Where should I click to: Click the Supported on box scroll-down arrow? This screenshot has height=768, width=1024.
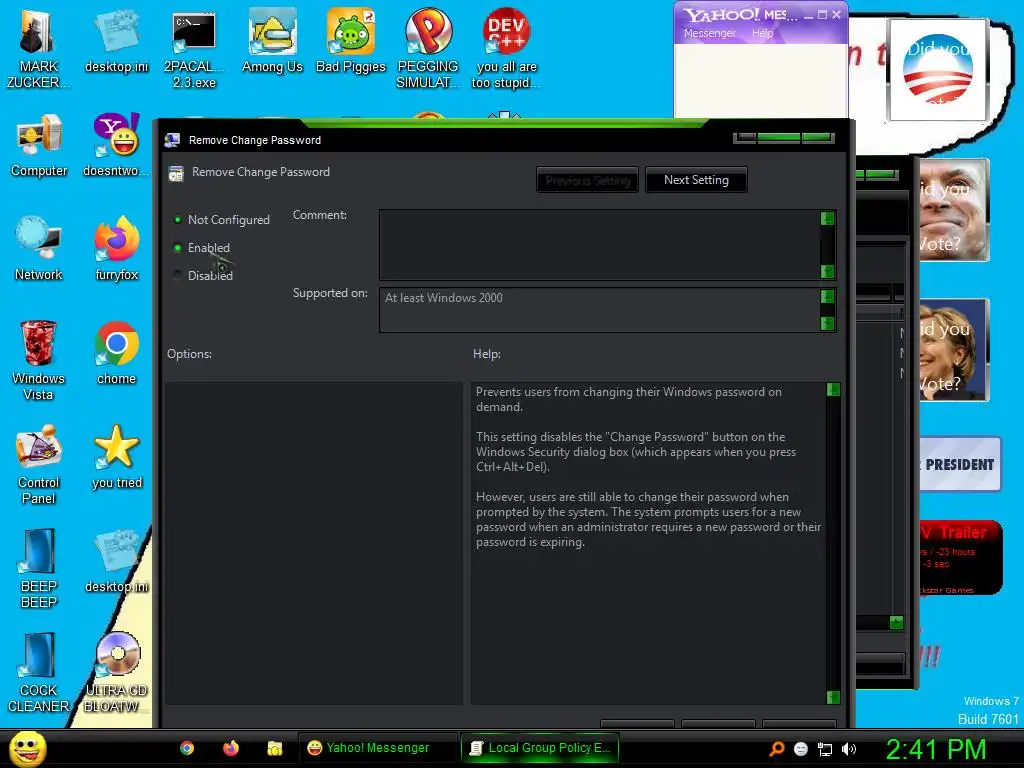point(827,323)
